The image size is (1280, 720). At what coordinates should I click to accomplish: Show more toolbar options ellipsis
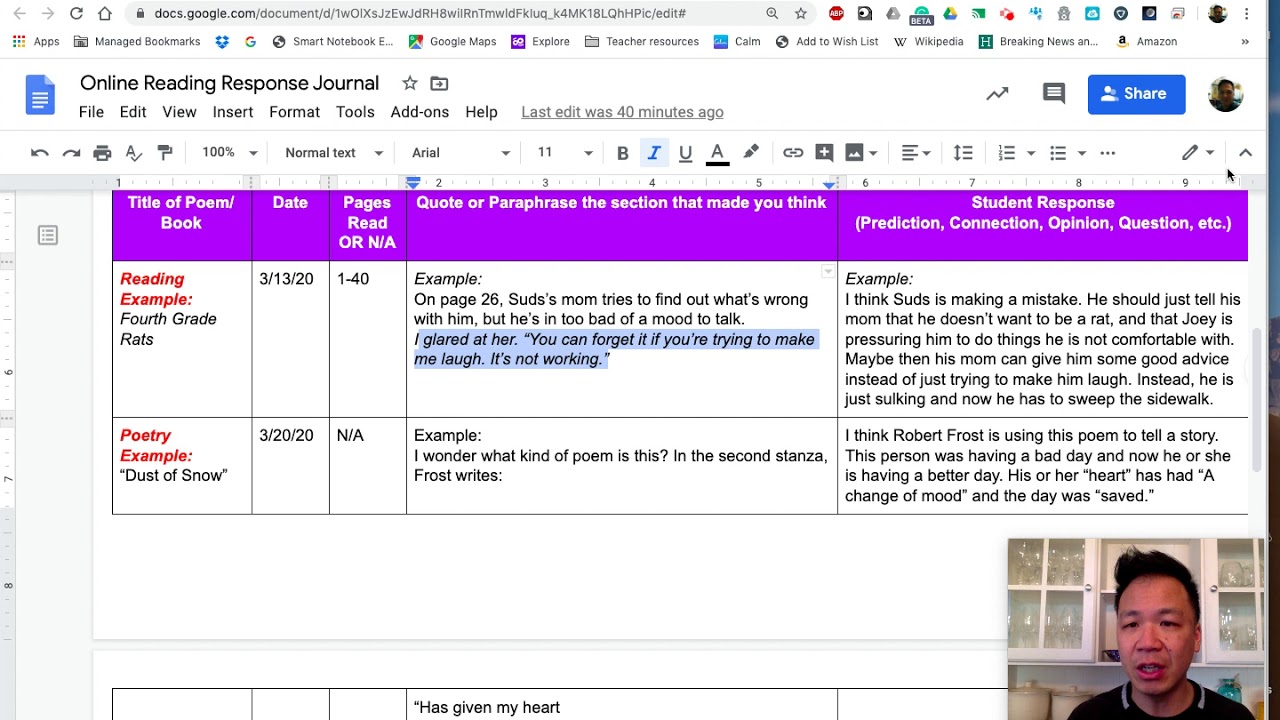pyautogui.click(x=1108, y=153)
